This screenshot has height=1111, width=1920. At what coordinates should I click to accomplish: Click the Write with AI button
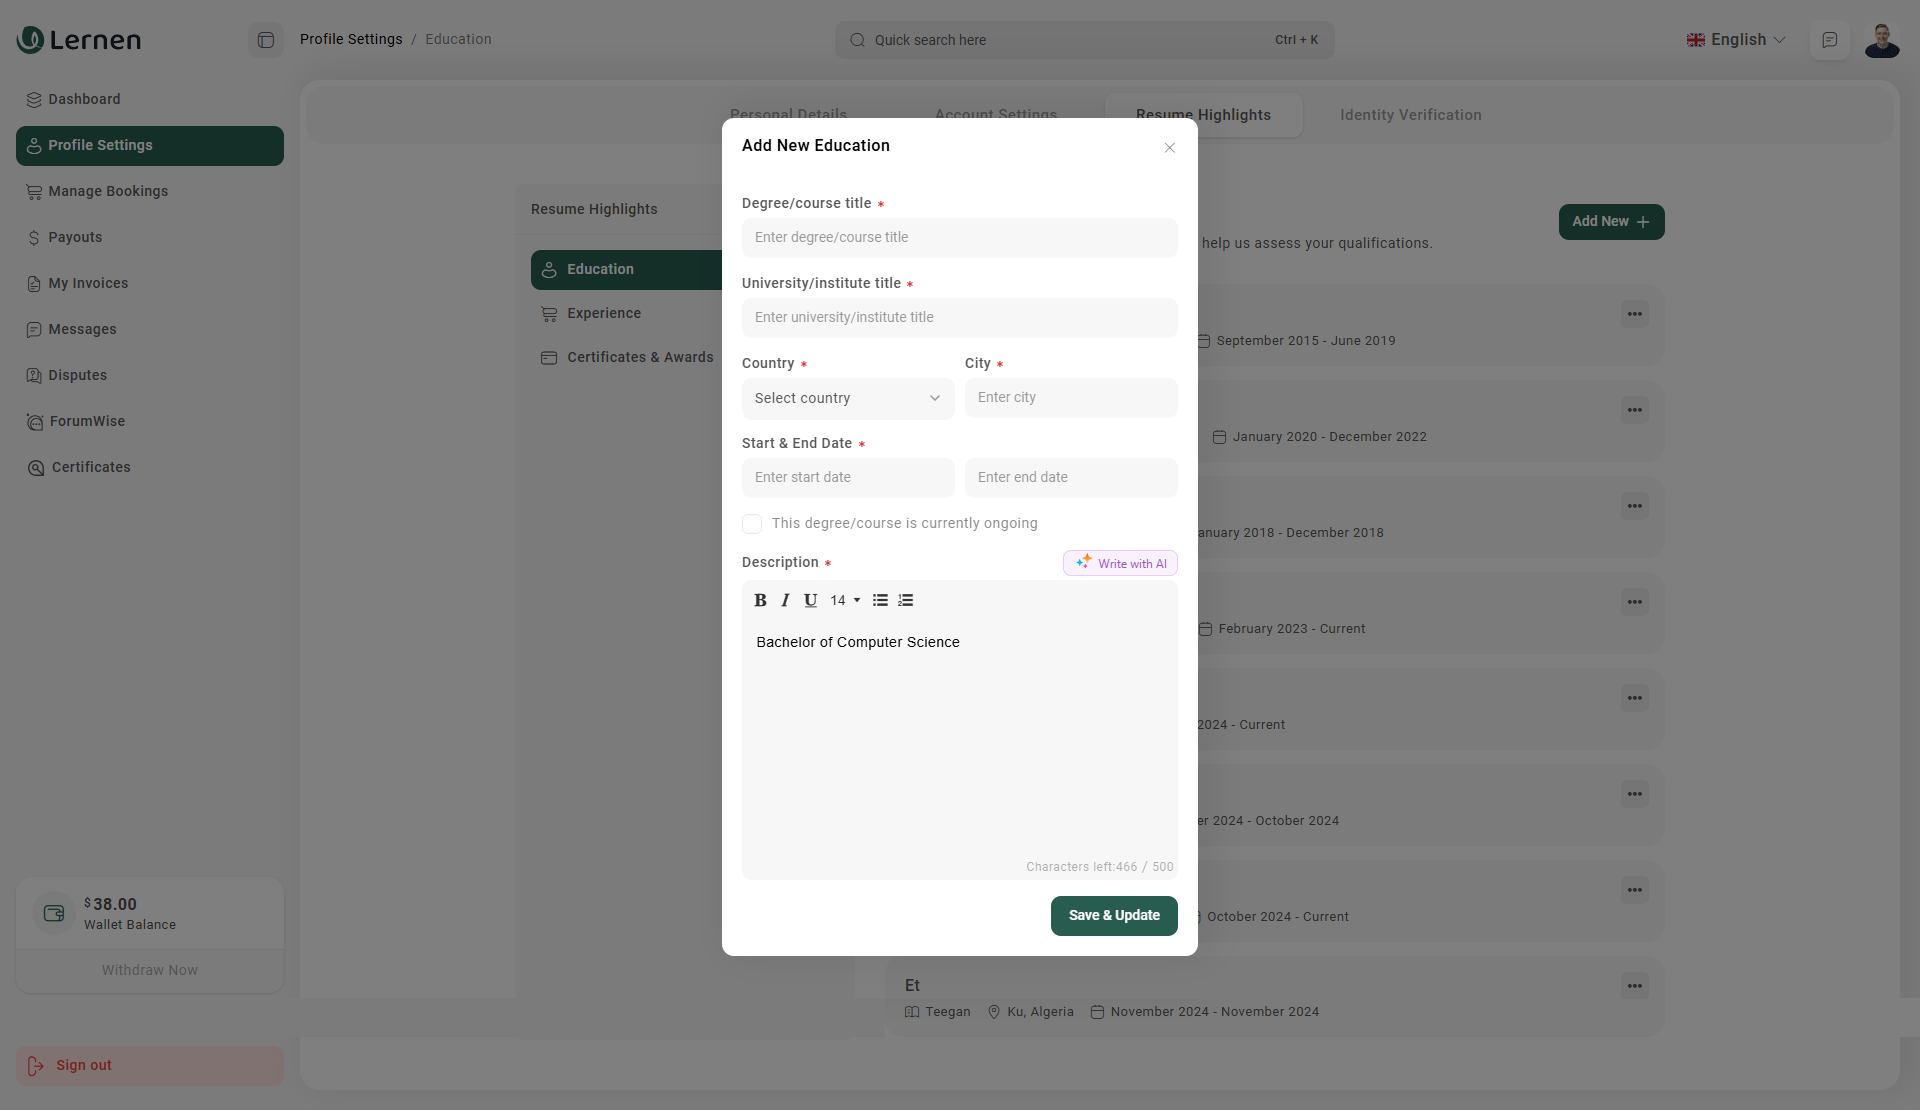click(1120, 563)
